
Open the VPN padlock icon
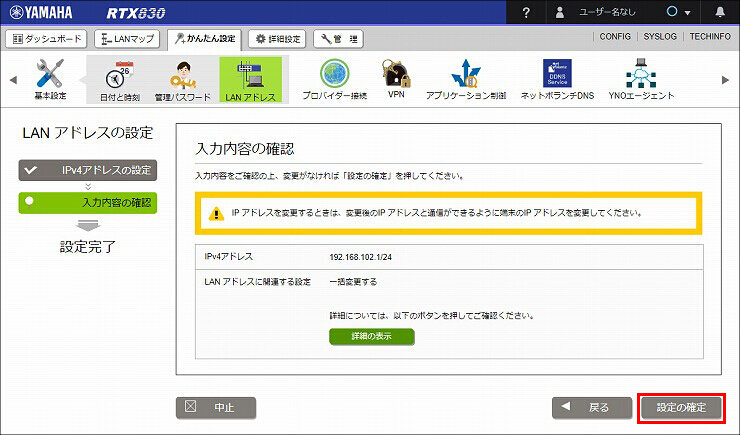(396, 79)
